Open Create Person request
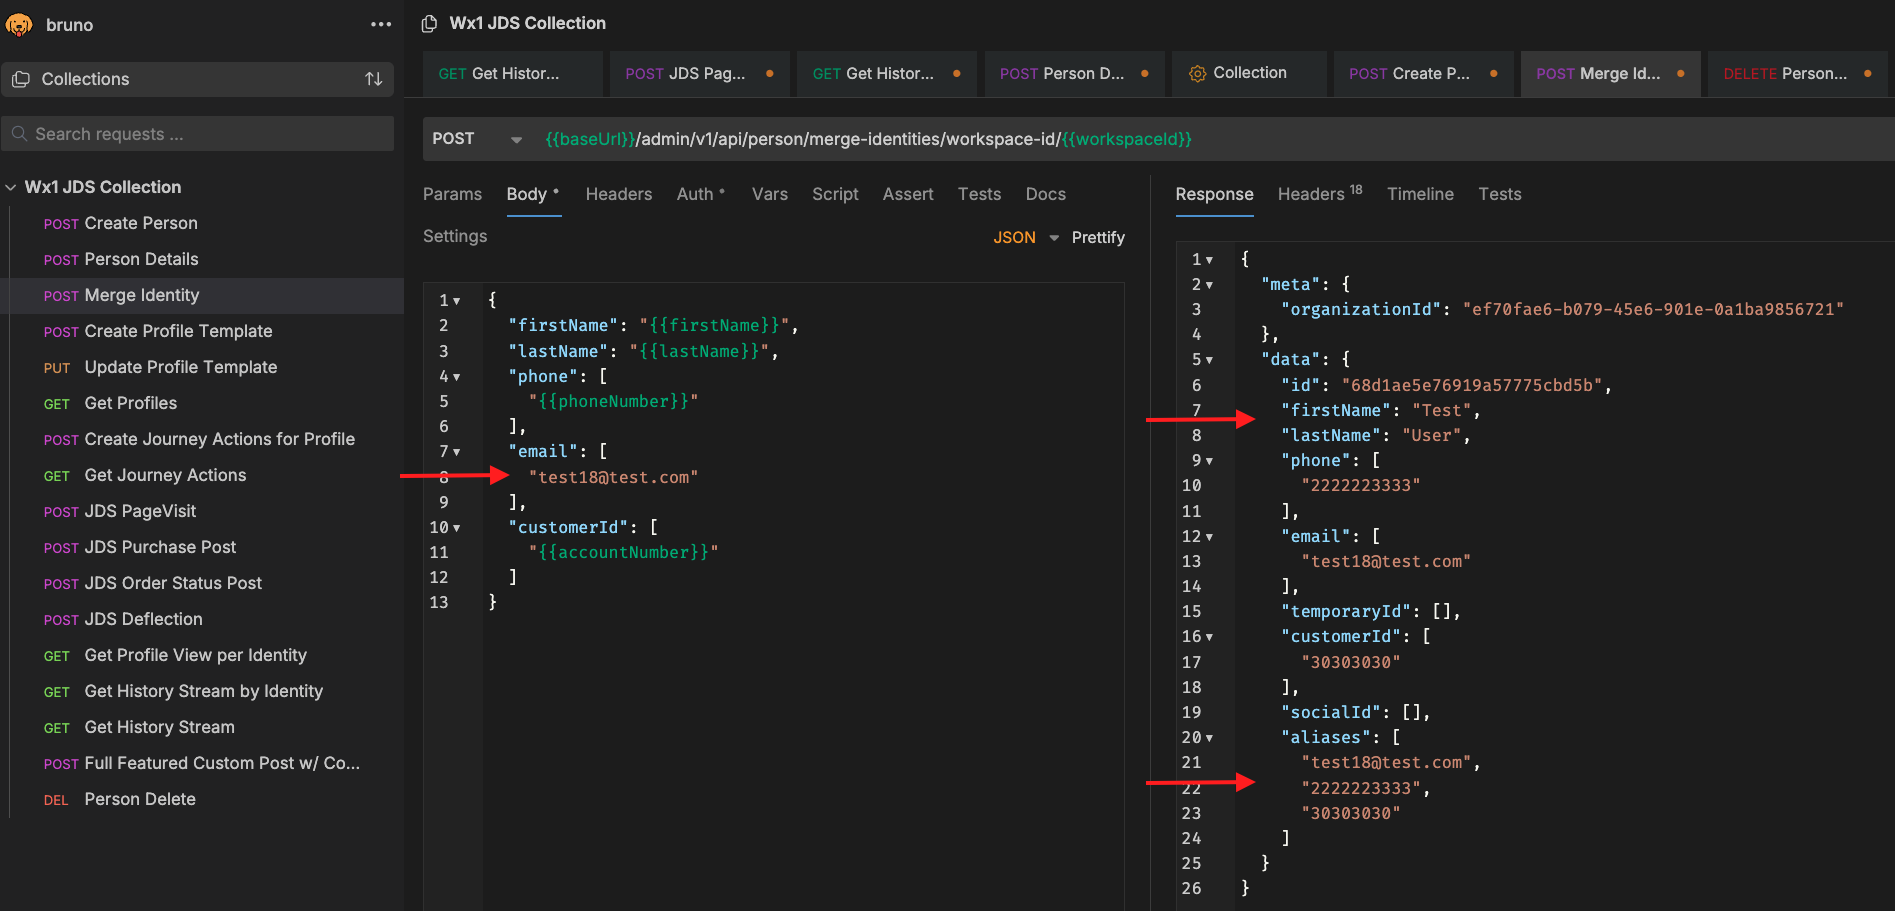The image size is (1895, 911). pos(203,223)
